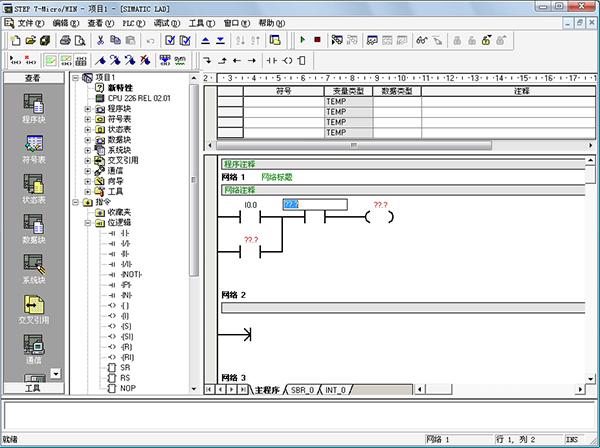The width and height of the screenshot is (600, 448).
Task: Expand the 程序块 tree node
Action: pyautogui.click(x=88, y=108)
